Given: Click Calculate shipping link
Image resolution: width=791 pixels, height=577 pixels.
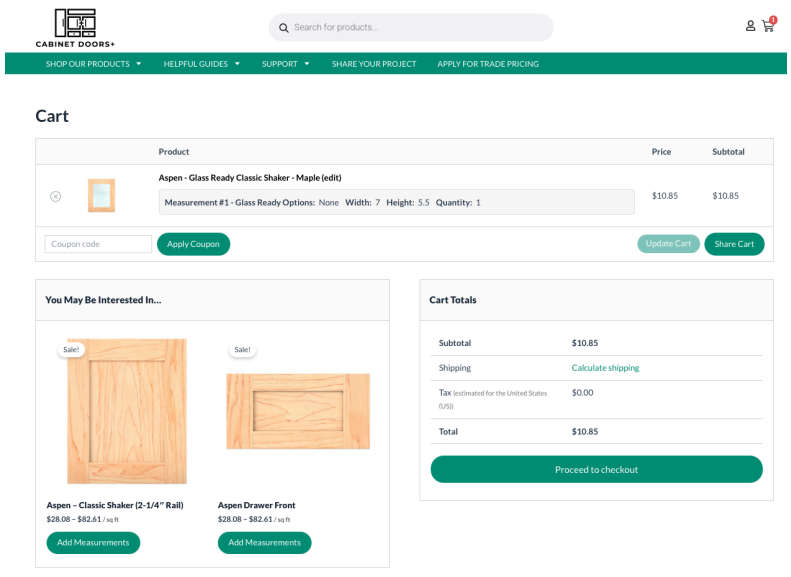Looking at the screenshot, I should [x=605, y=368].
